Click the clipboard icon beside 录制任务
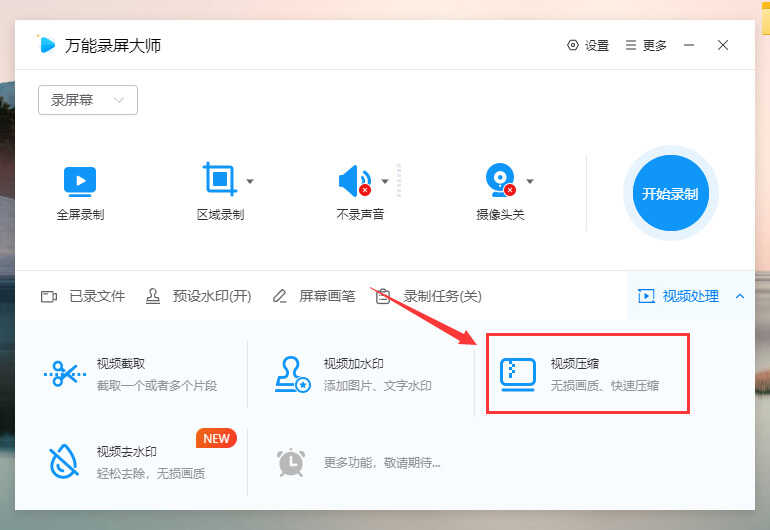Viewport: 770px width, 530px height. click(383, 296)
